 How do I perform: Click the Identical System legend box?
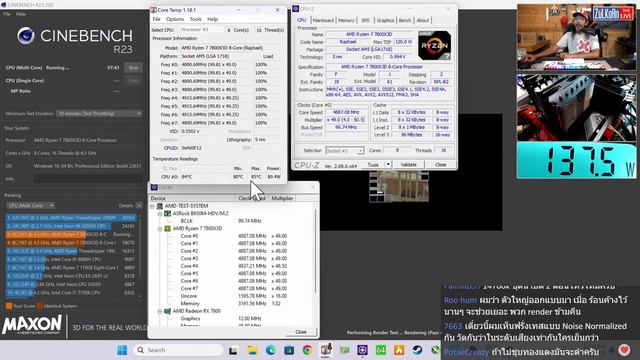[40, 306]
